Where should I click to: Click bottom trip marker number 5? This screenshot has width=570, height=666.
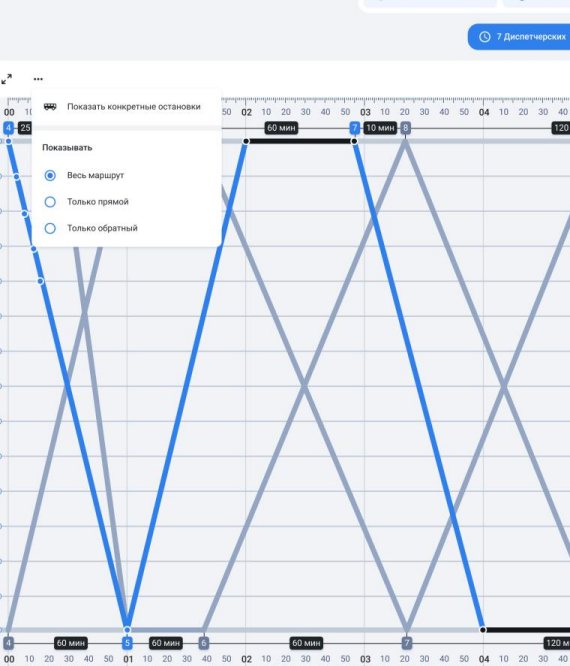coord(127,643)
